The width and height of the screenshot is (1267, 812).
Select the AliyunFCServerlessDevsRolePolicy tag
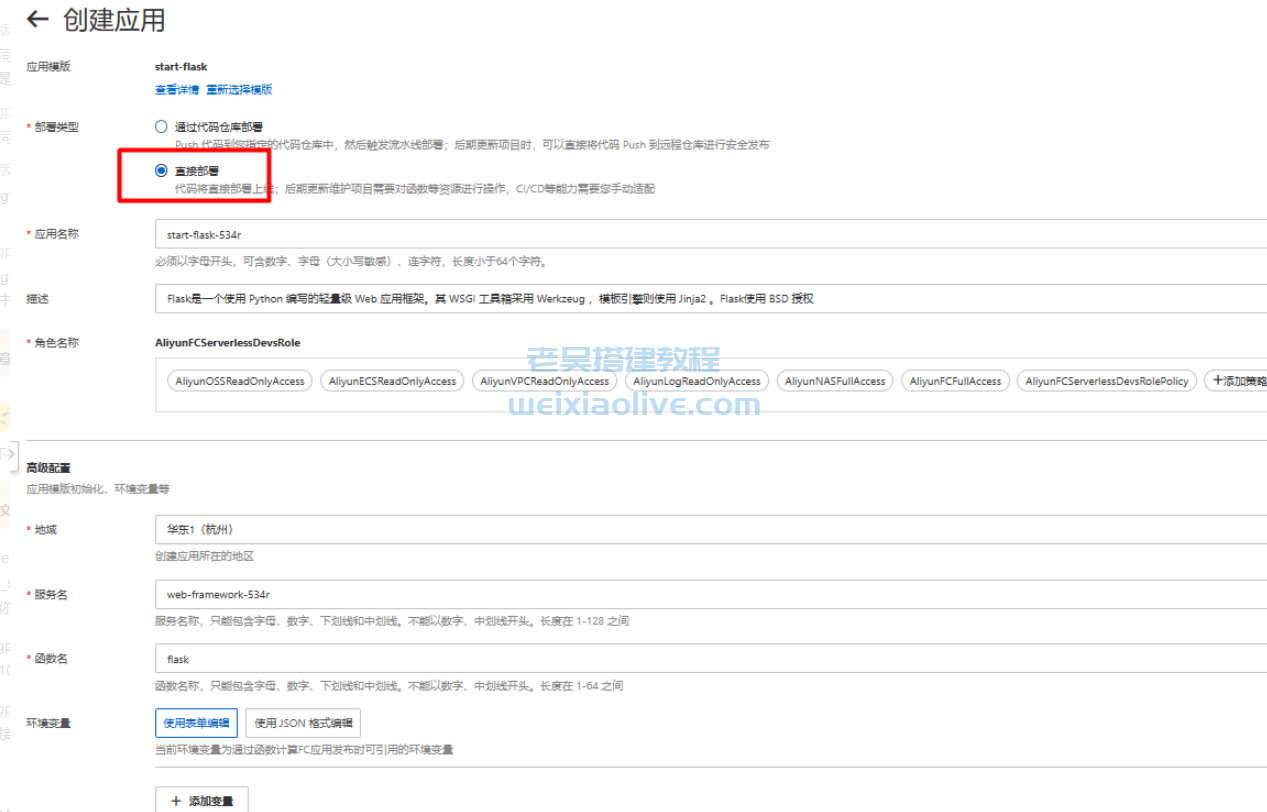(x=1106, y=381)
